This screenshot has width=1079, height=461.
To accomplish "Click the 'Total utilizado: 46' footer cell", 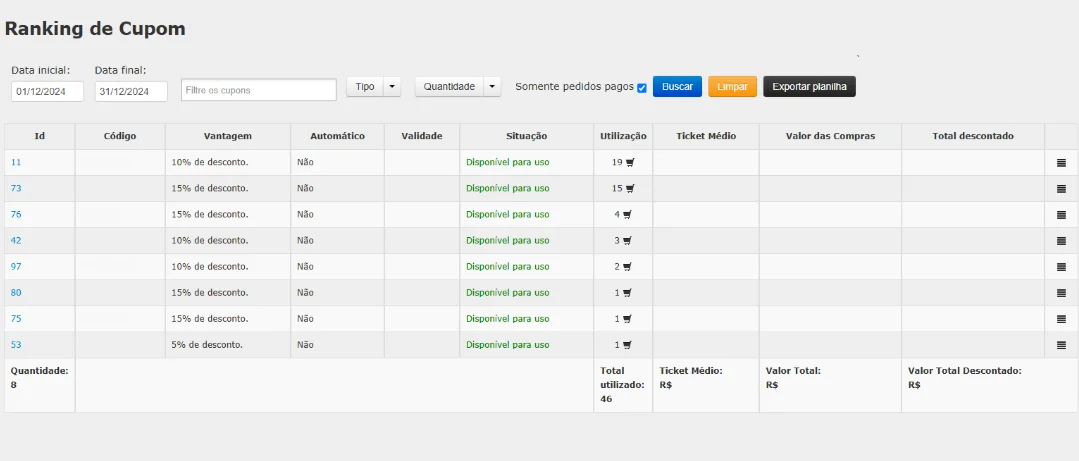I will [623, 385].
